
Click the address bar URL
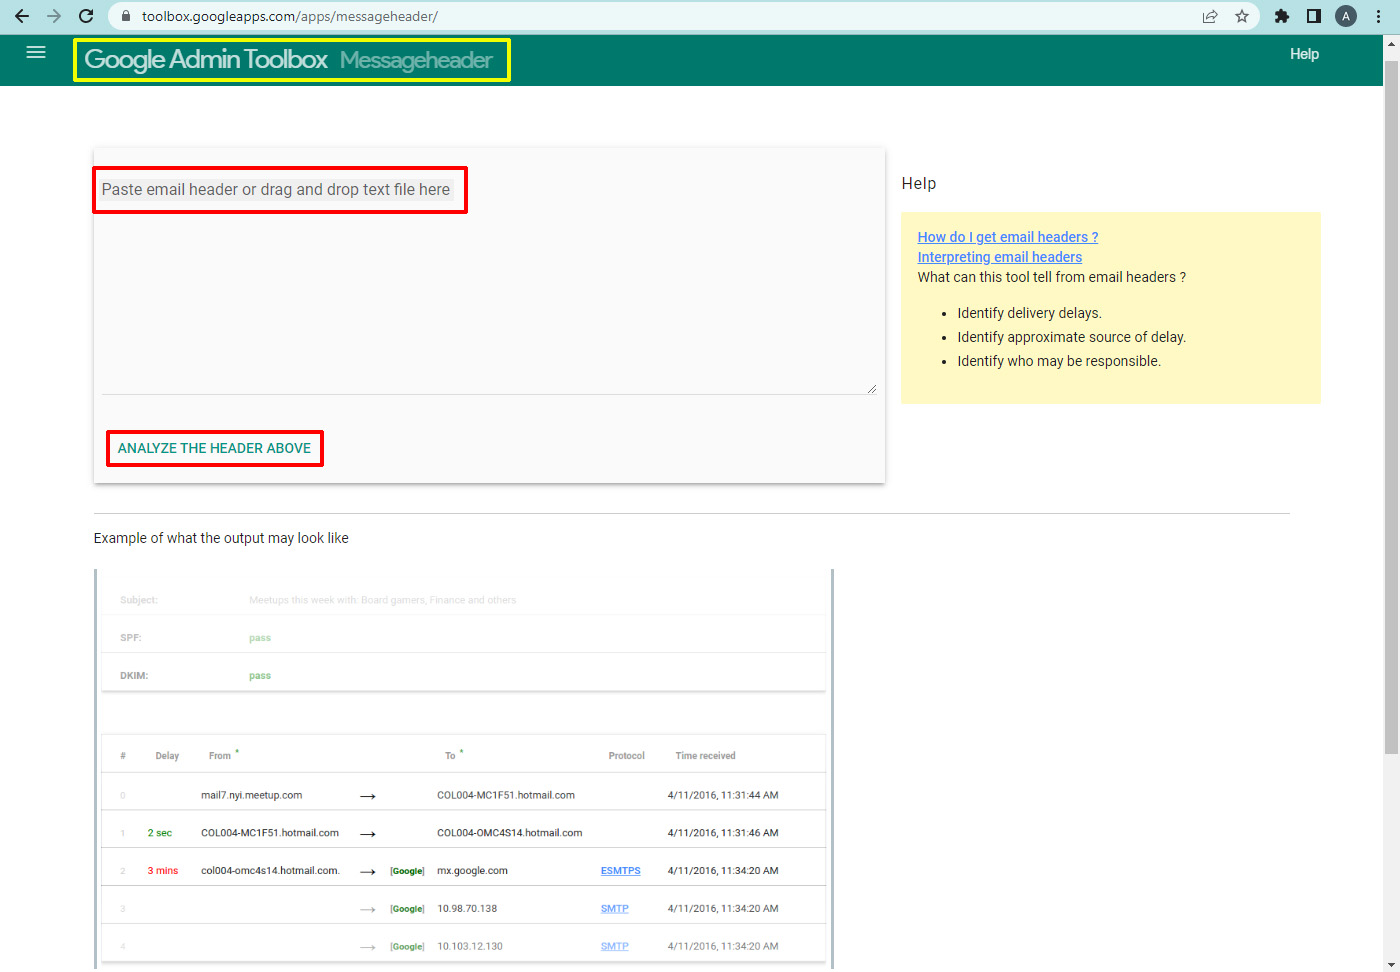tap(290, 16)
